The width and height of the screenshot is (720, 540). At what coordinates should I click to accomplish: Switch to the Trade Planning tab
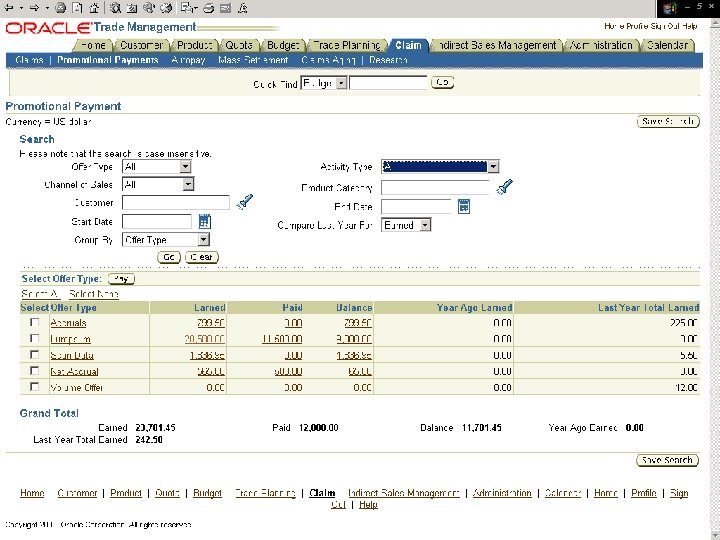click(347, 45)
